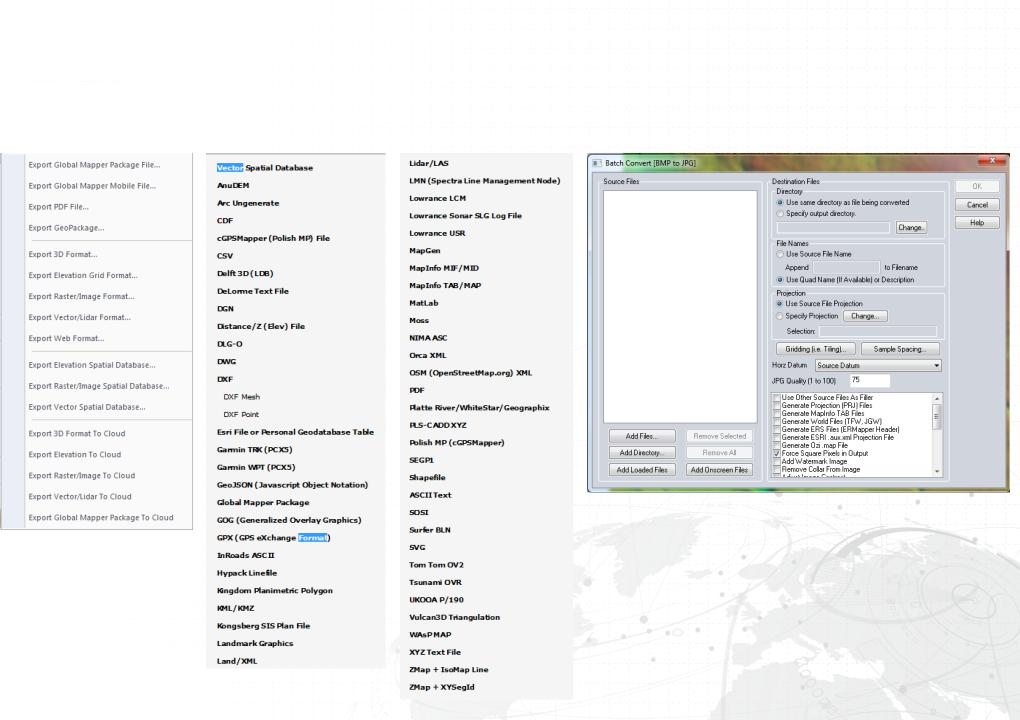1020x720 pixels.
Task: Select 'DXF Point' sub-entry
Action: (x=241, y=414)
